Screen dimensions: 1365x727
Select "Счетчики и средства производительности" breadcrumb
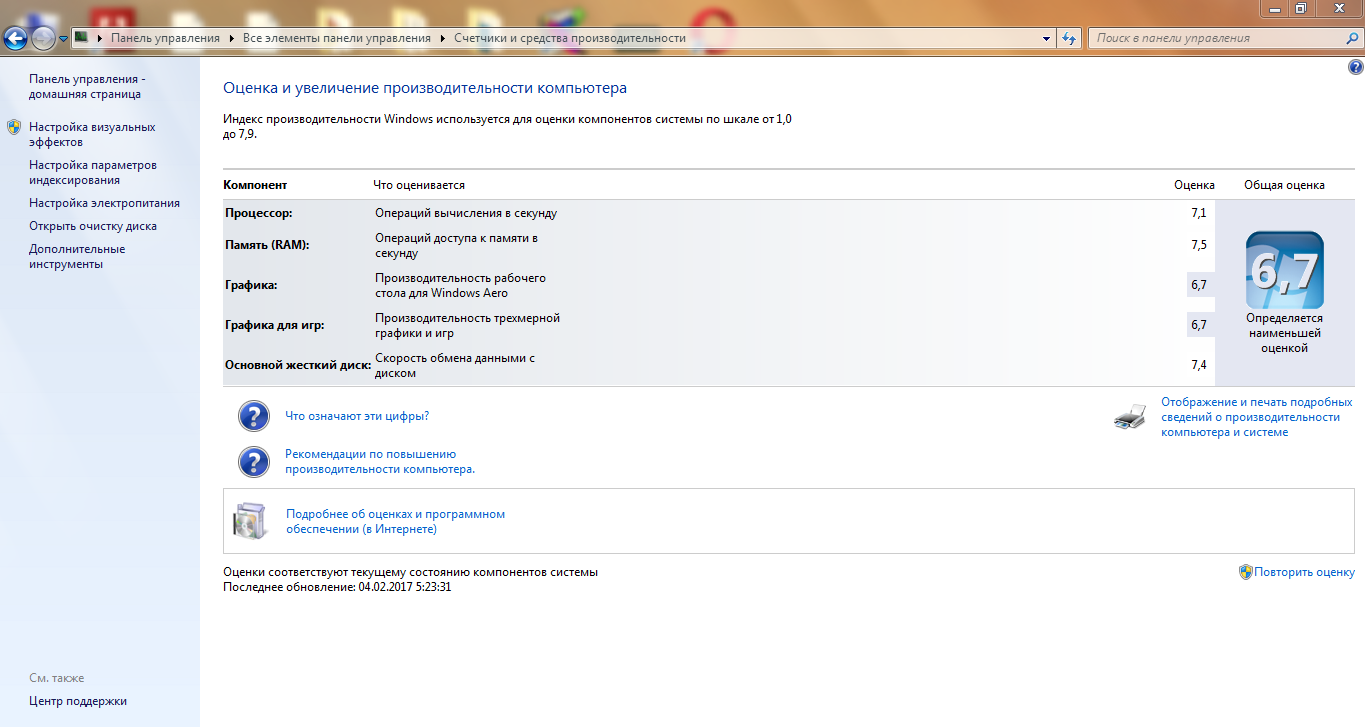tap(570, 38)
